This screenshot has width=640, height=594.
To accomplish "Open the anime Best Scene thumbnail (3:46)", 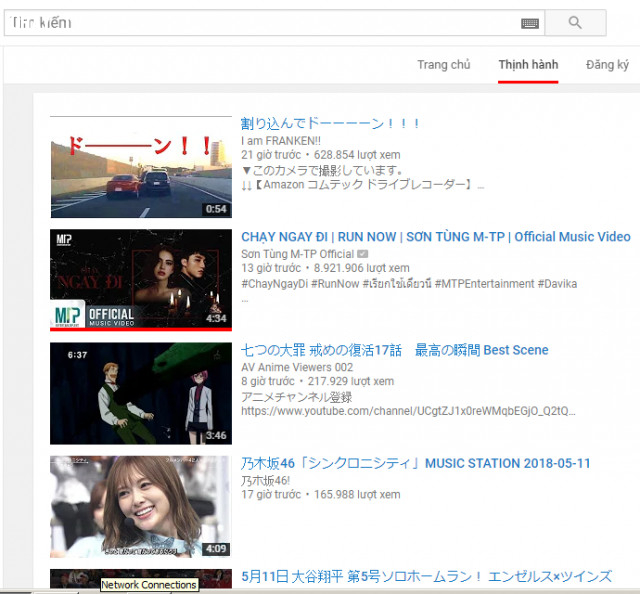I will pyautogui.click(x=141, y=393).
